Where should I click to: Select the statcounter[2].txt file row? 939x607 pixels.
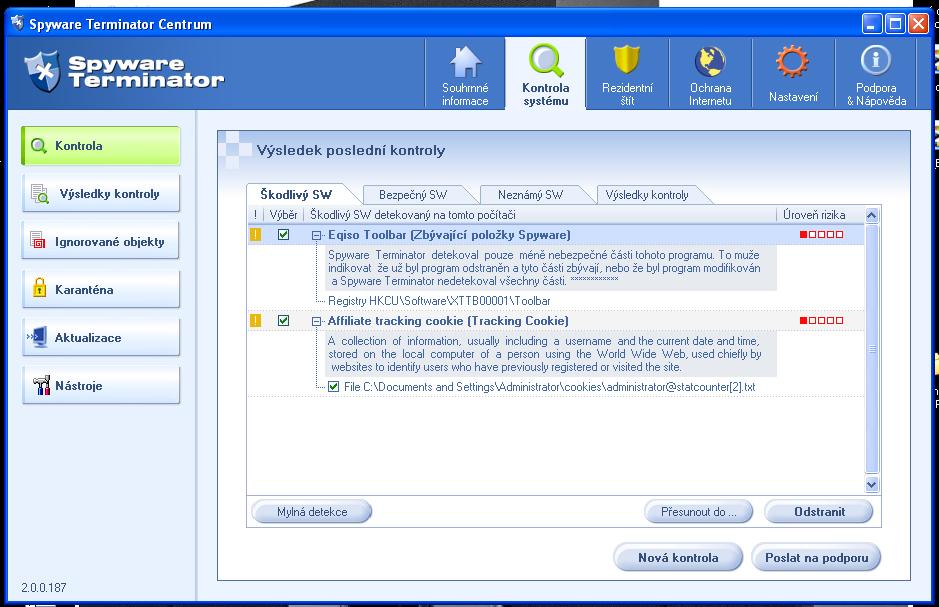549,387
